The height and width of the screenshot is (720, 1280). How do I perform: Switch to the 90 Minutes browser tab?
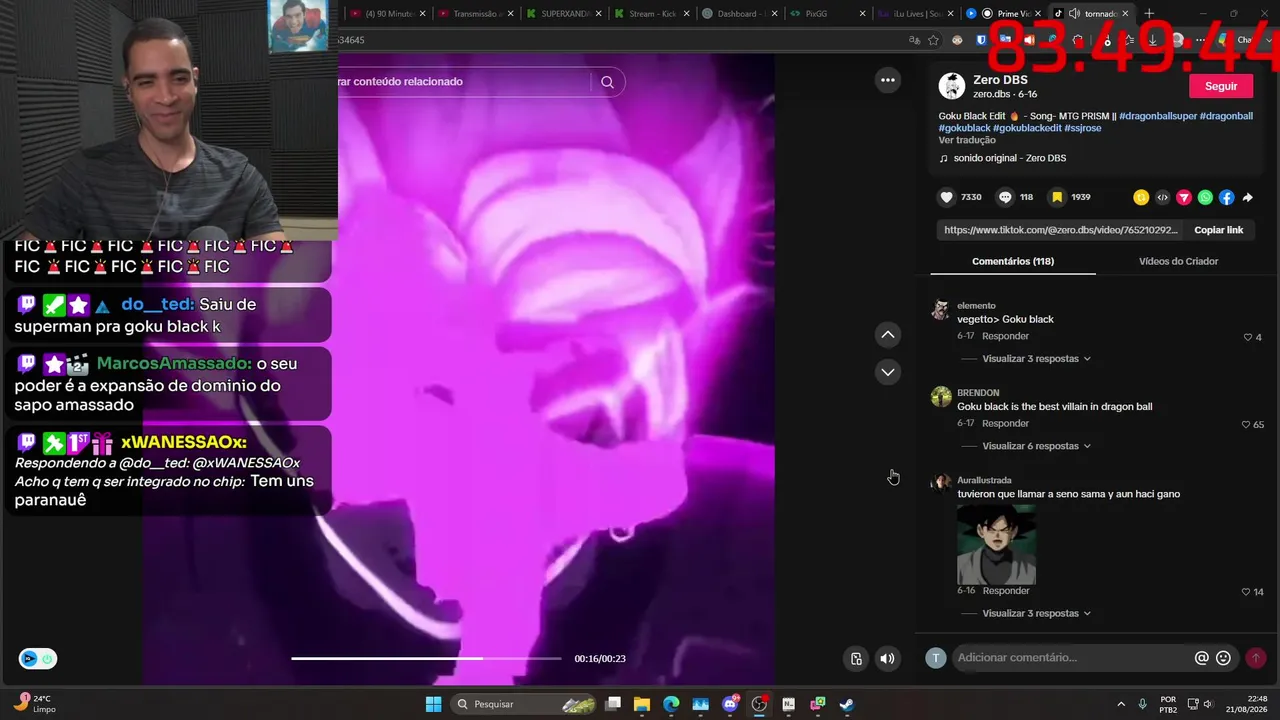pyautogui.click(x=386, y=14)
